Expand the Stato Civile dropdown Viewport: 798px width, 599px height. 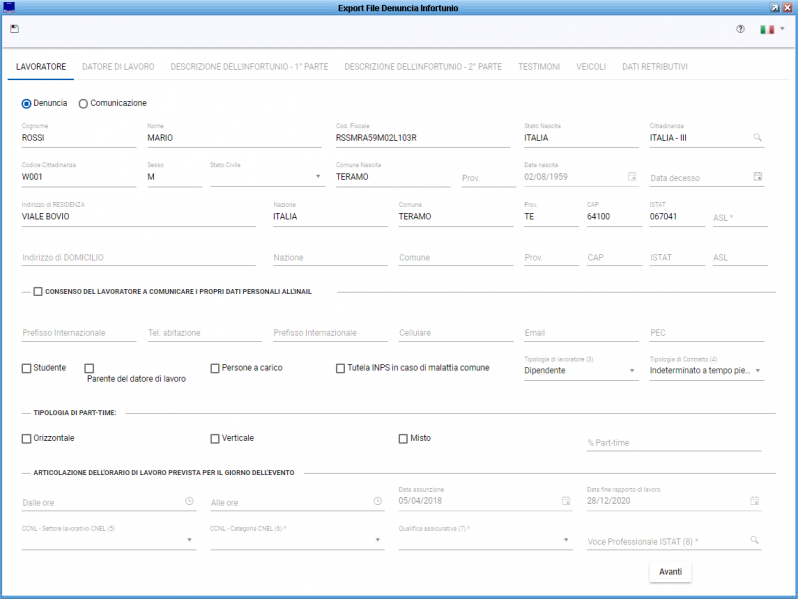(x=318, y=177)
